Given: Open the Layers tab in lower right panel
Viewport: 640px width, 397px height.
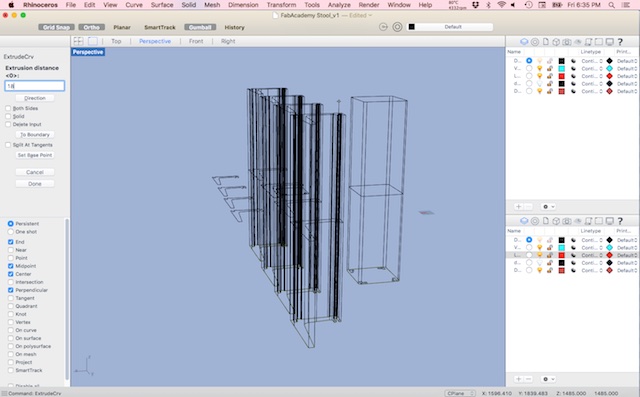Looking at the screenshot, I should [x=524, y=221].
